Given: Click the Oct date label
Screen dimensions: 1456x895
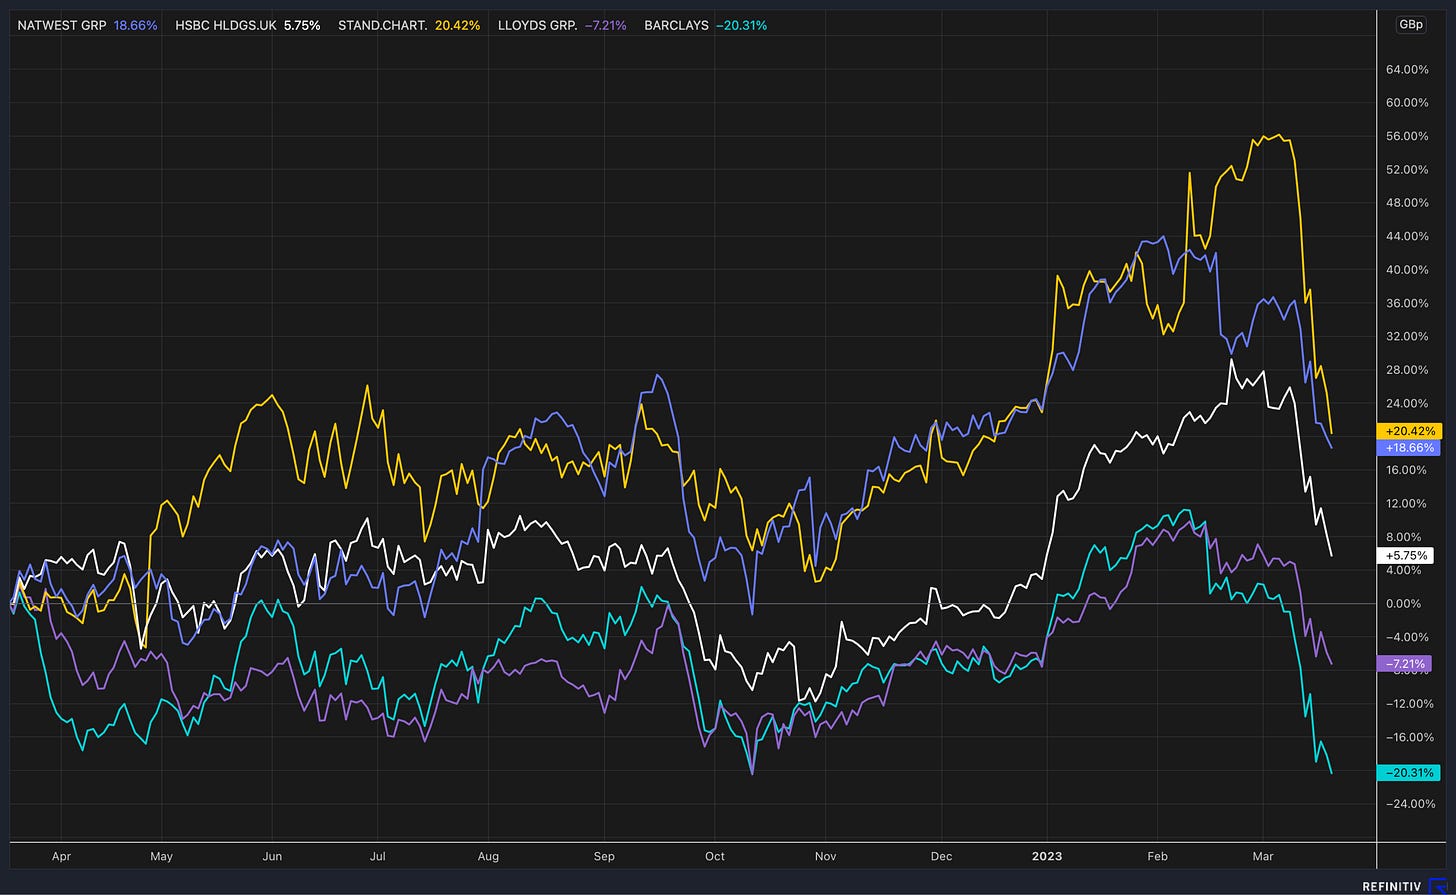Looking at the screenshot, I should point(714,857).
